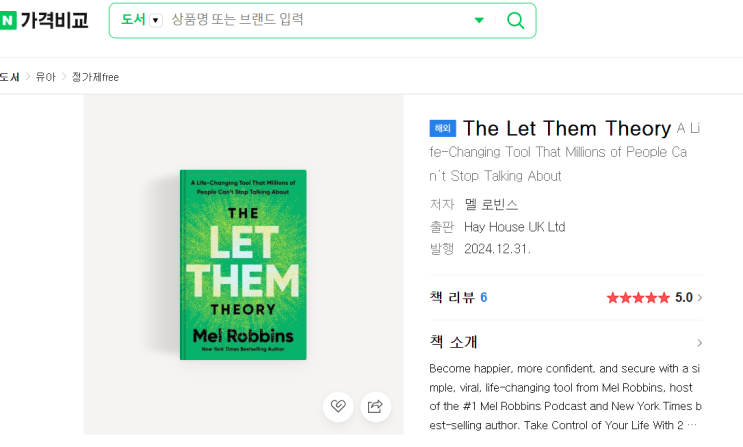Expand search suggestions with green arrow

pyautogui.click(x=479, y=20)
